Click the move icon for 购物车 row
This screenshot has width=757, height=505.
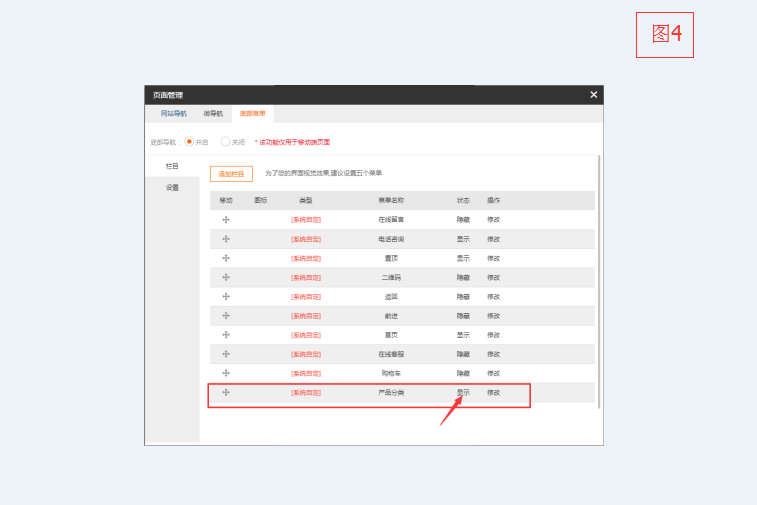click(226, 373)
